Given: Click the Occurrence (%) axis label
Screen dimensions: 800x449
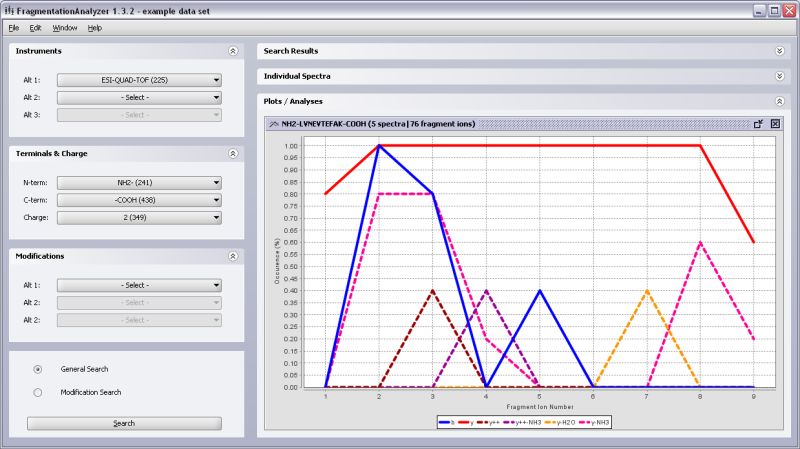Looking at the screenshot, I should tap(277, 261).
